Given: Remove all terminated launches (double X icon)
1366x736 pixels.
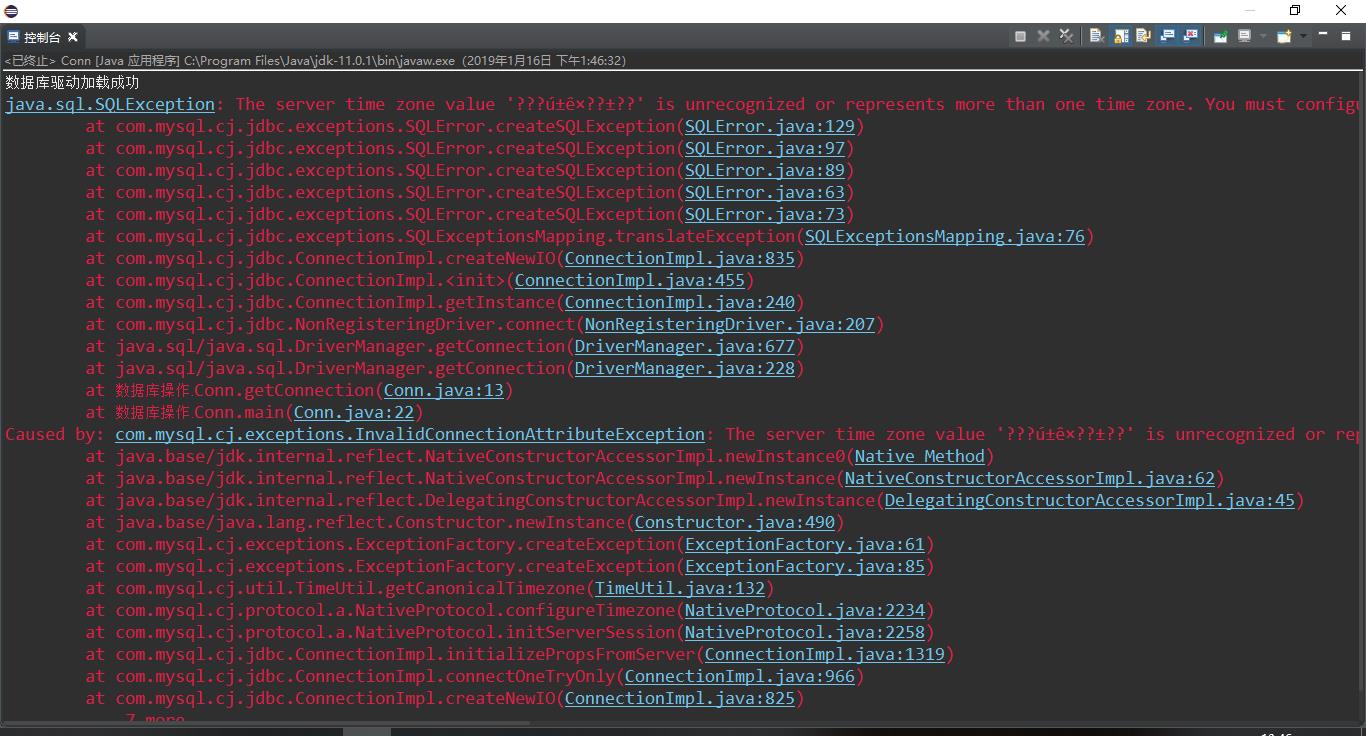Looking at the screenshot, I should (x=1066, y=36).
